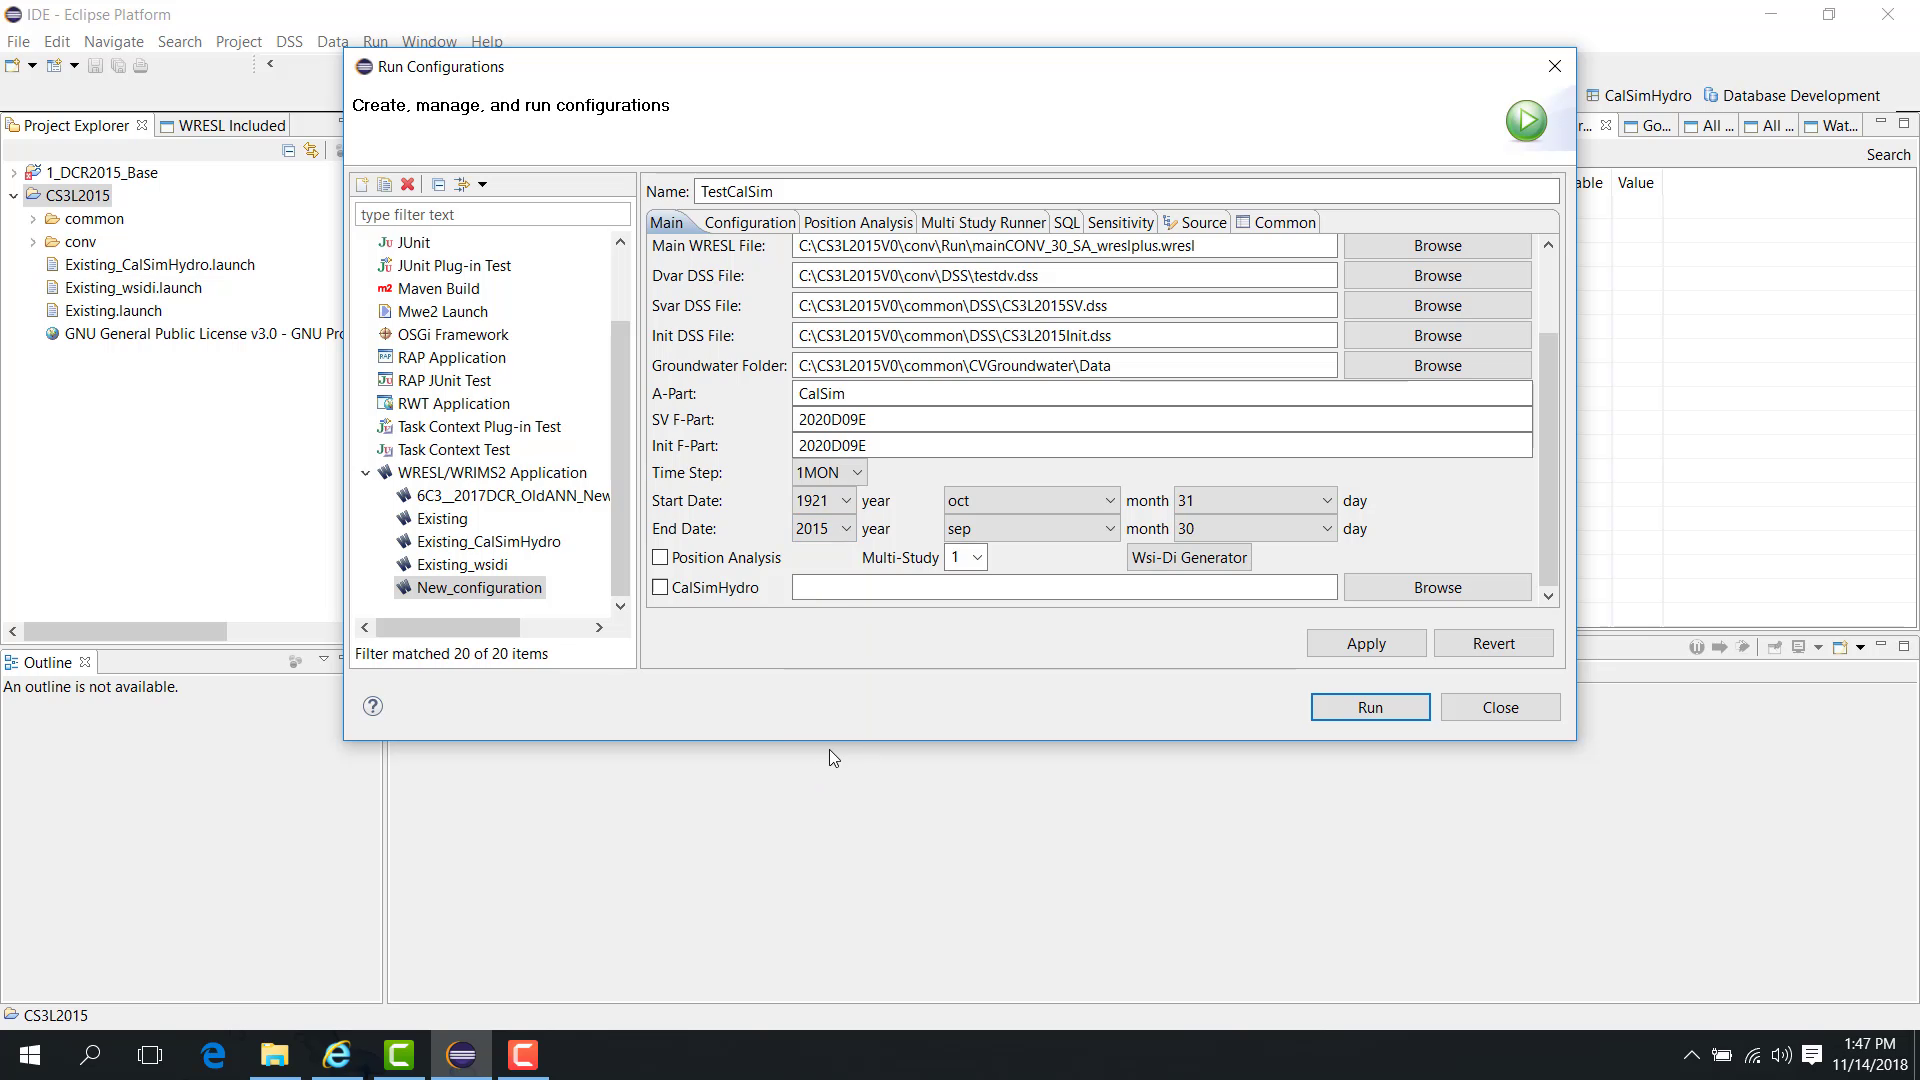This screenshot has width=1920, height=1080.
Task: Open the DSS menu
Action: [x=289, y=42]
